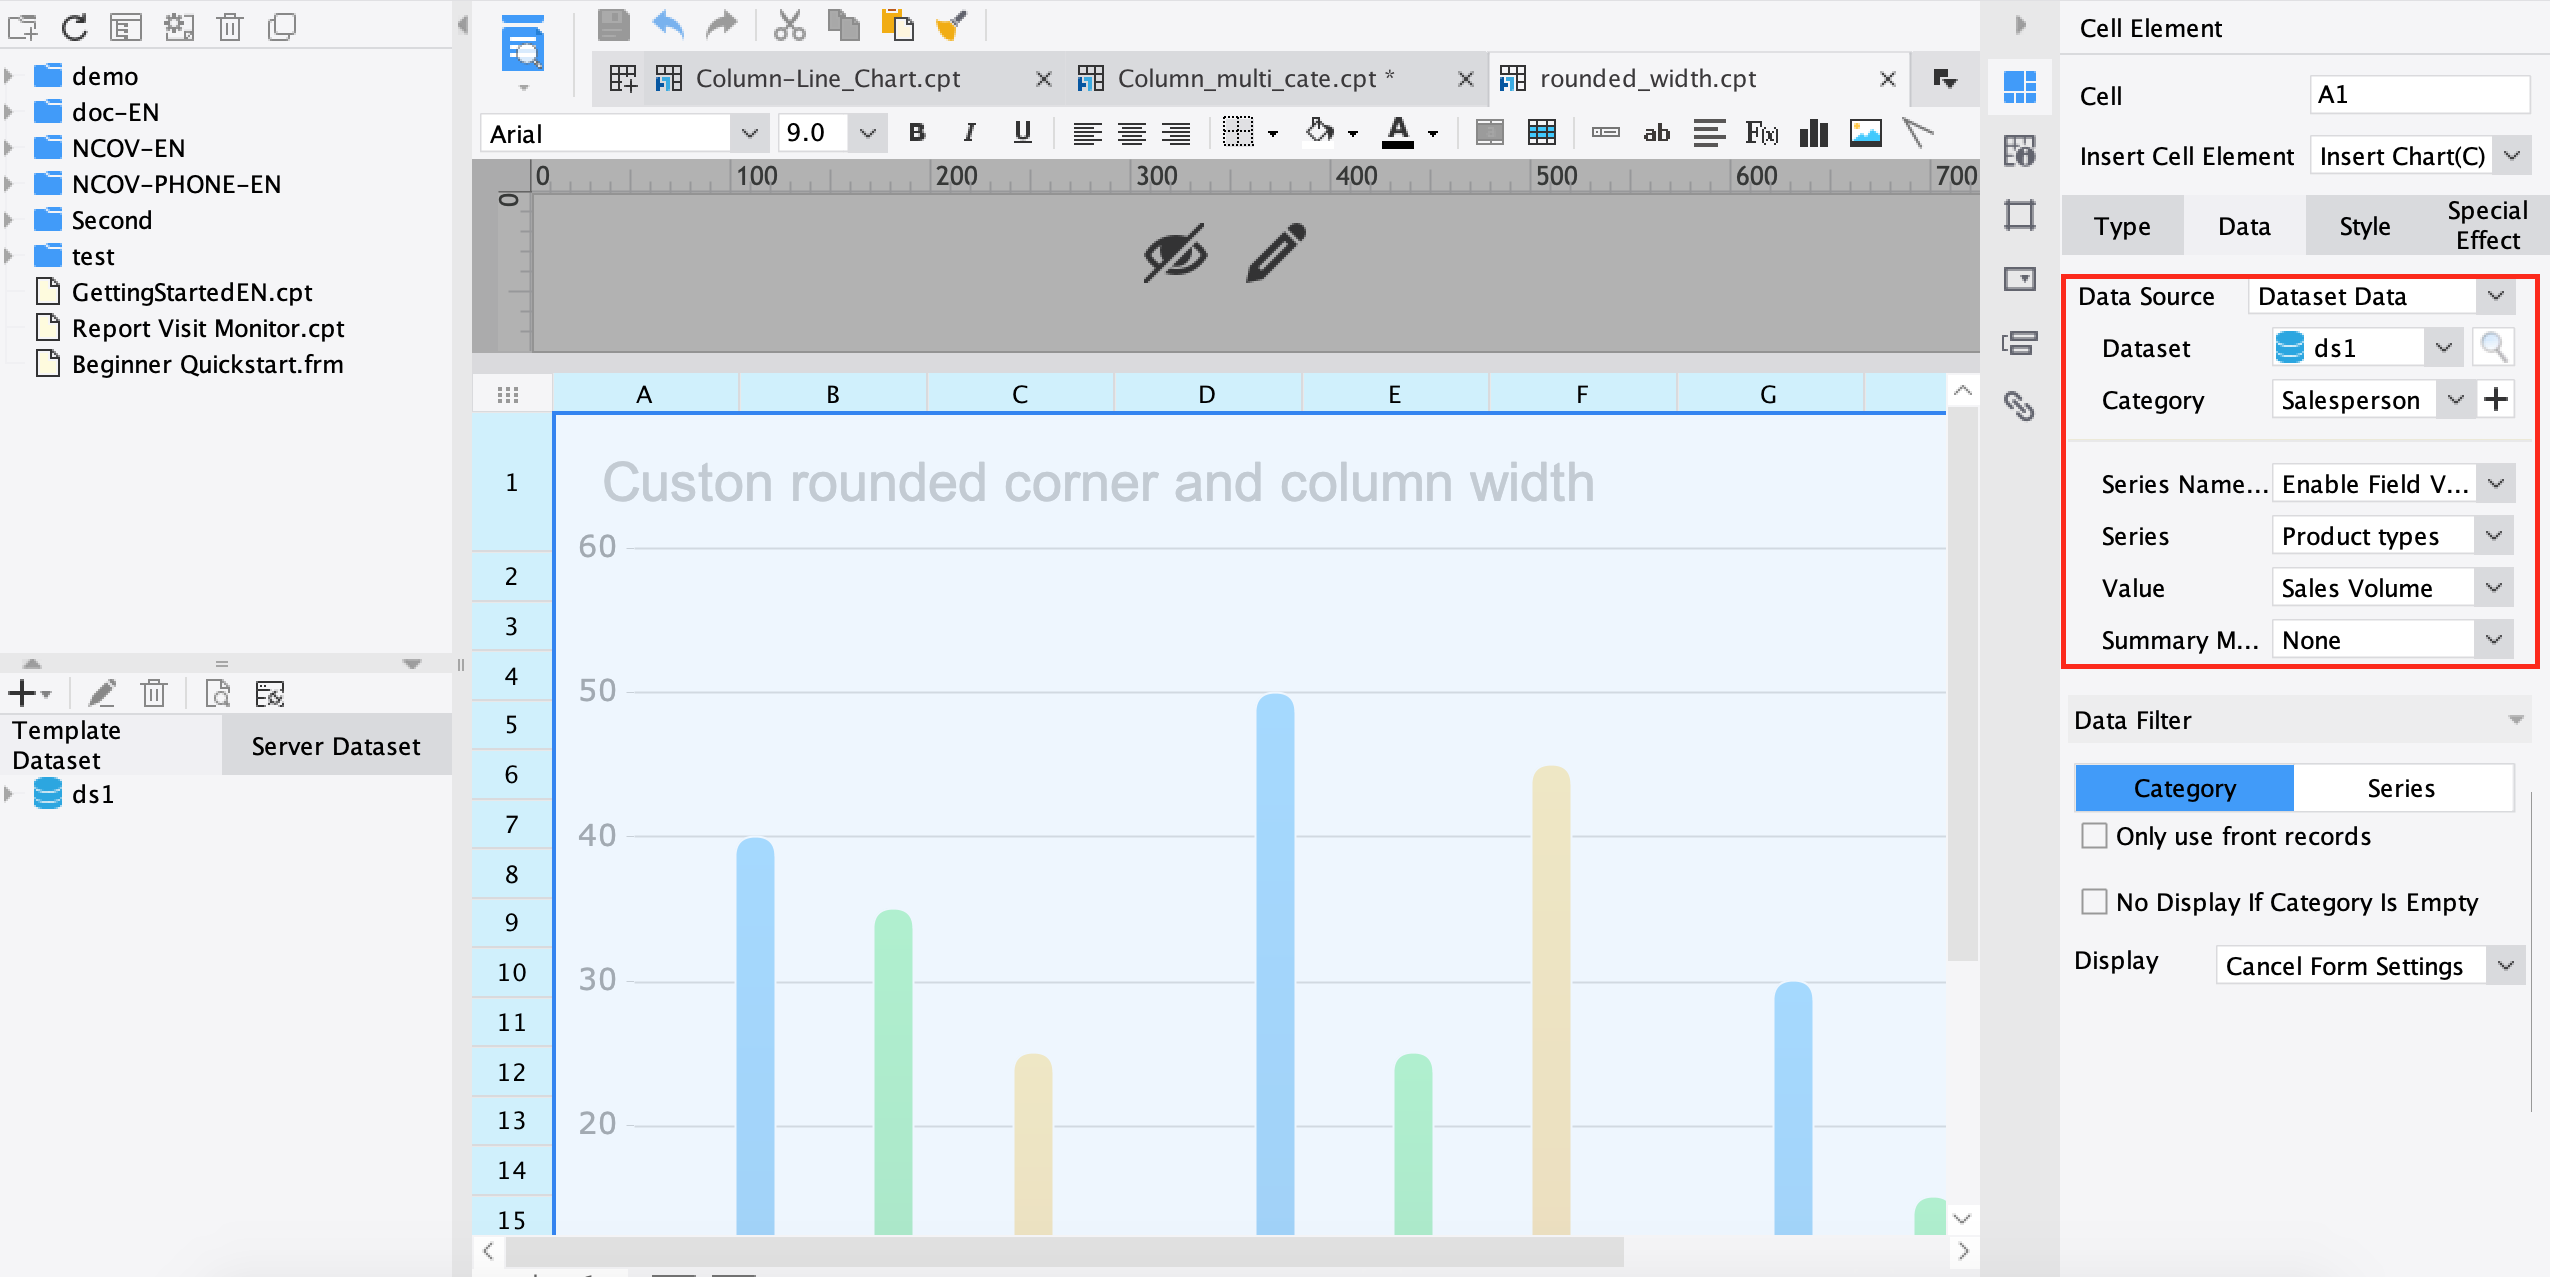Open the Summary Method None dropdown
Screen dimensions: 2550x1277
[2494, 640]
